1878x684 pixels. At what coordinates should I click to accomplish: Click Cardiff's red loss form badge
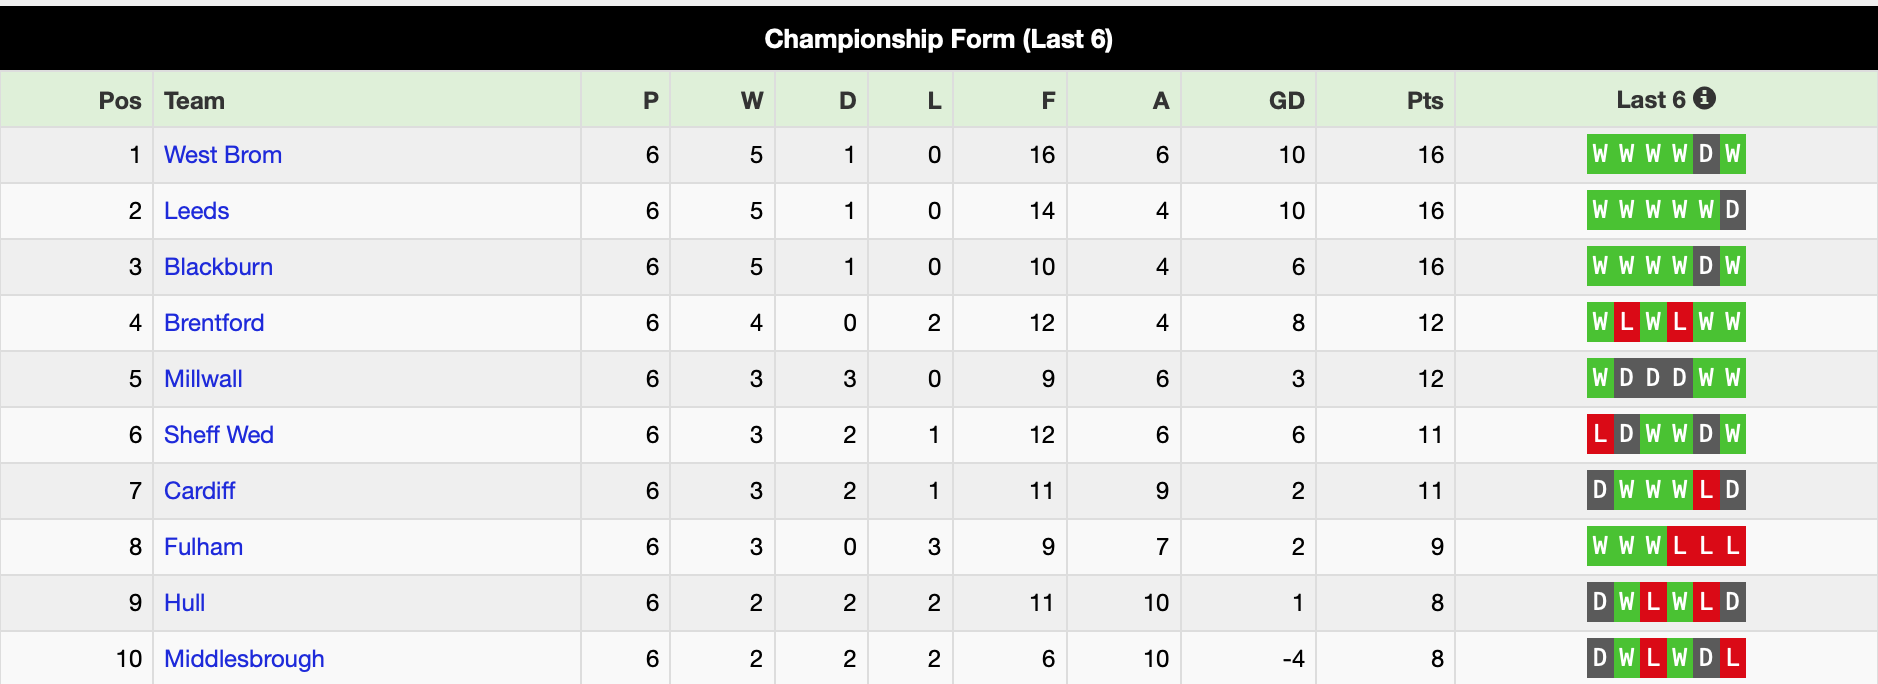1706,490
